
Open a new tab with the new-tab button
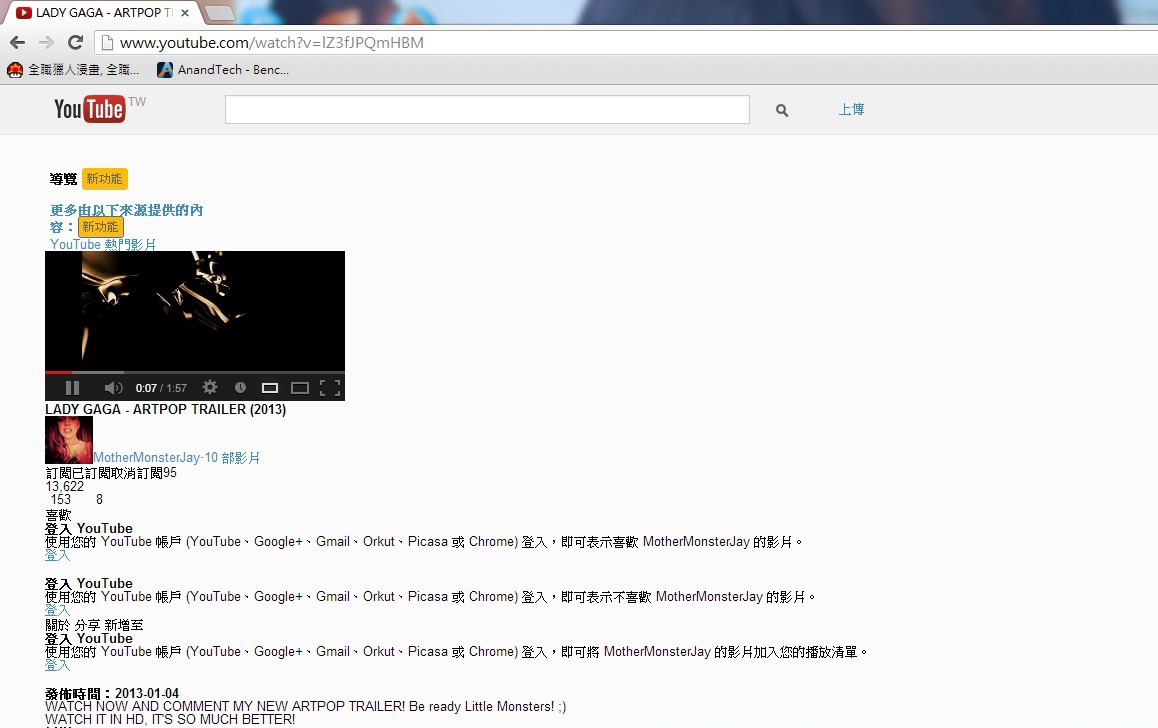tap(219, 13)
